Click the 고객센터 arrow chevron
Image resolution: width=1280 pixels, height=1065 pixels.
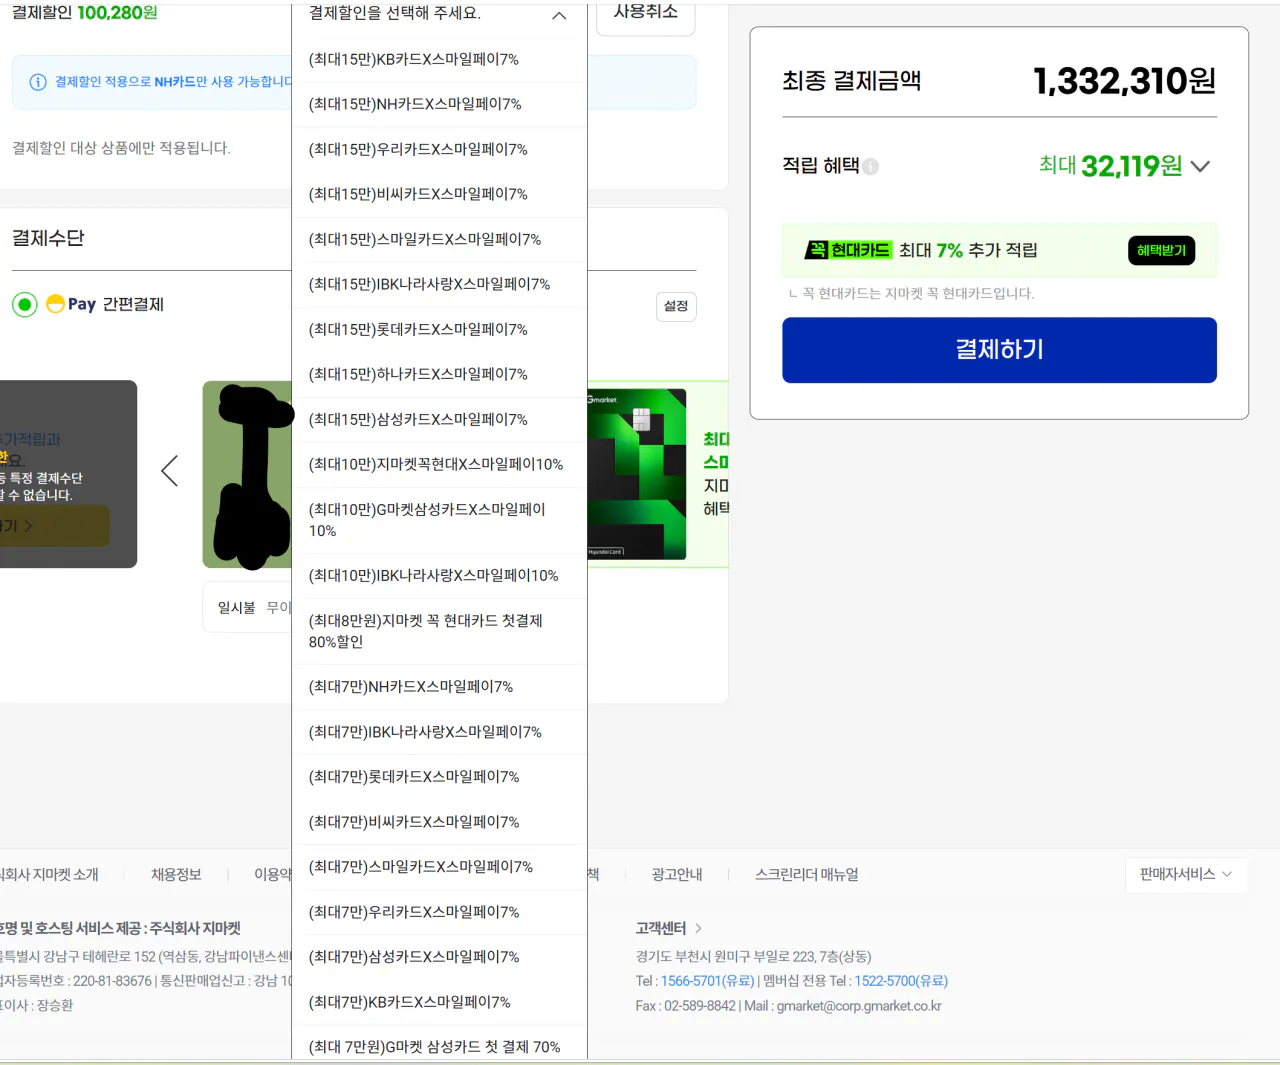pos(698,928)
